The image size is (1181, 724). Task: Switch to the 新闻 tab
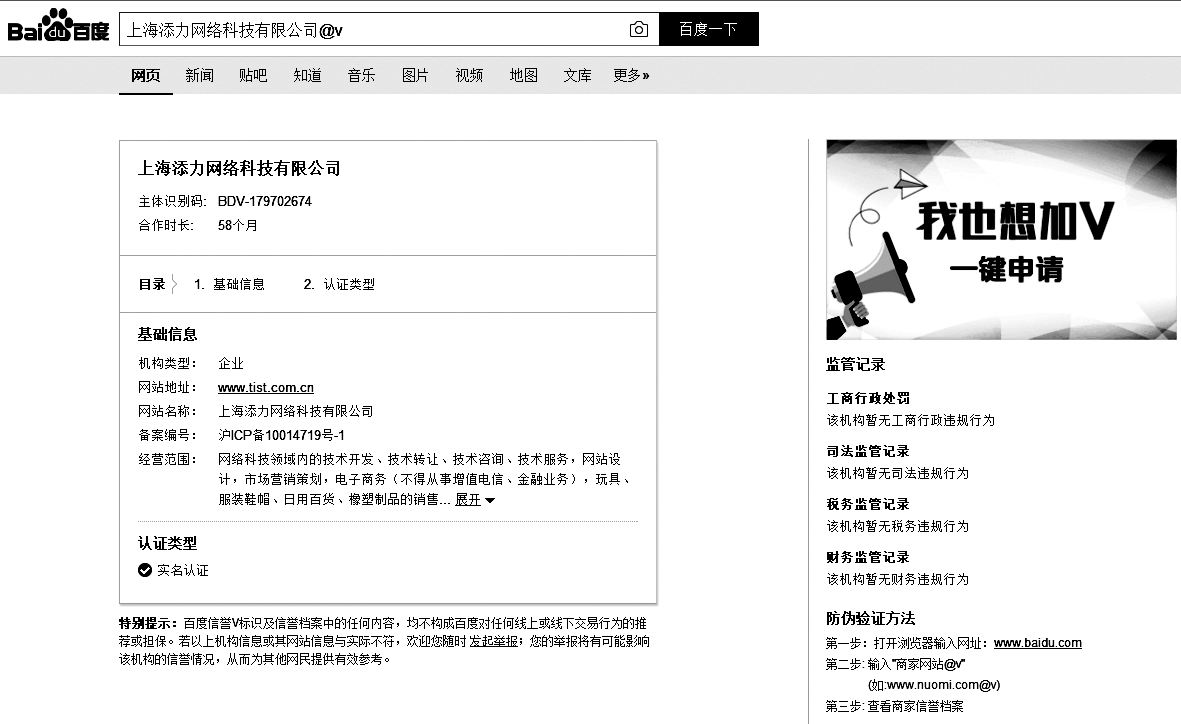click(199, 75)
